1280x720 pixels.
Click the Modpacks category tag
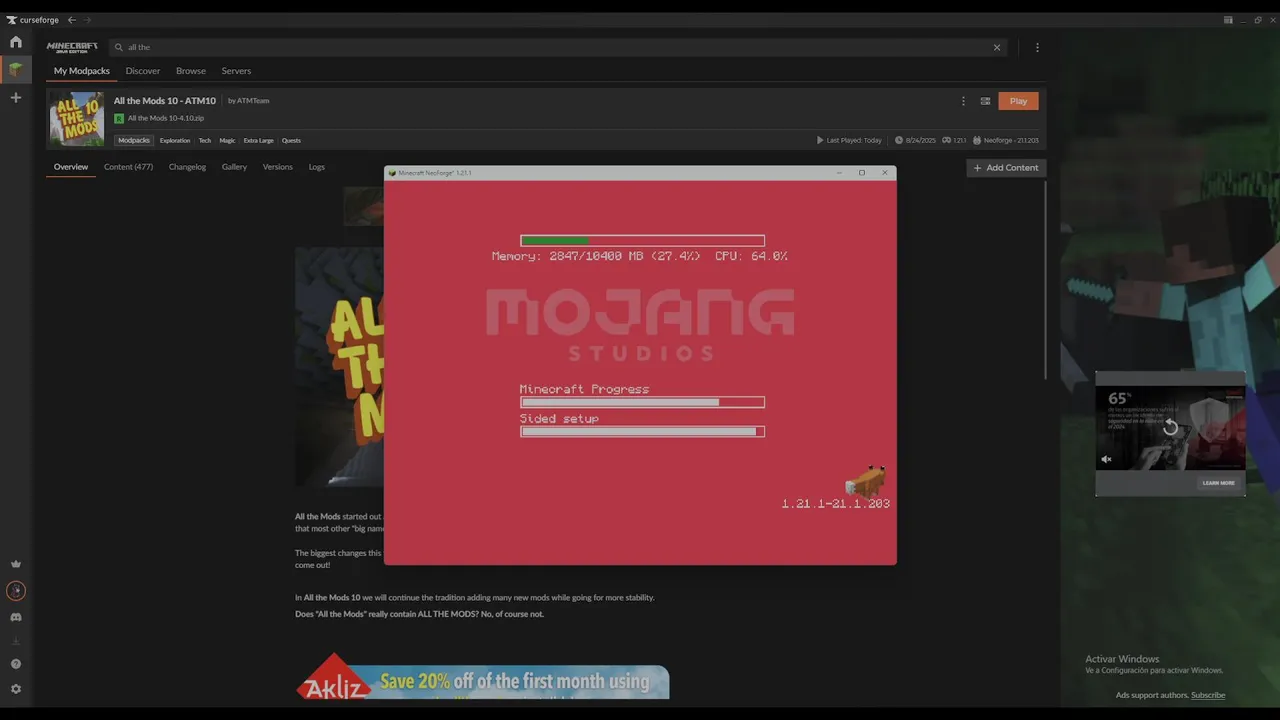pos(133,140)
